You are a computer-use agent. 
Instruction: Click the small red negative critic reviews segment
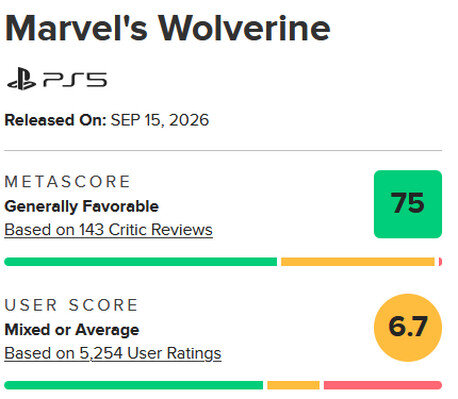[440, 262]
